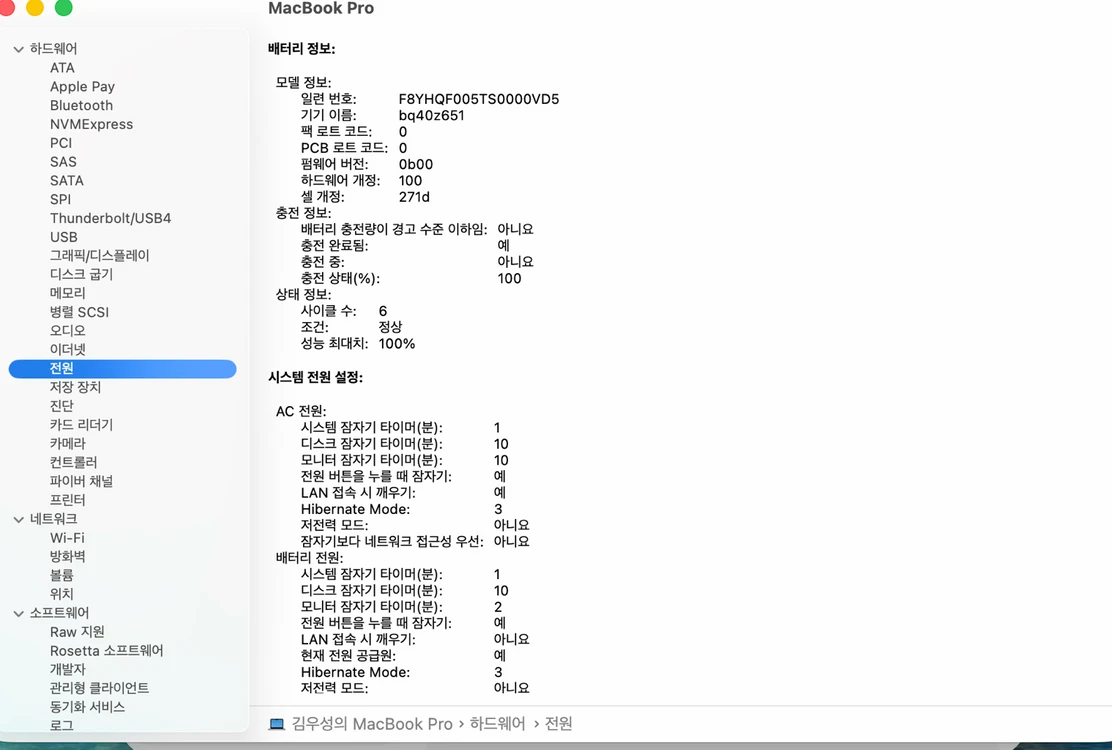Select 동기화 서비스 in sidebar
This screenshot has width=1112, height=750.
point(87,707)
